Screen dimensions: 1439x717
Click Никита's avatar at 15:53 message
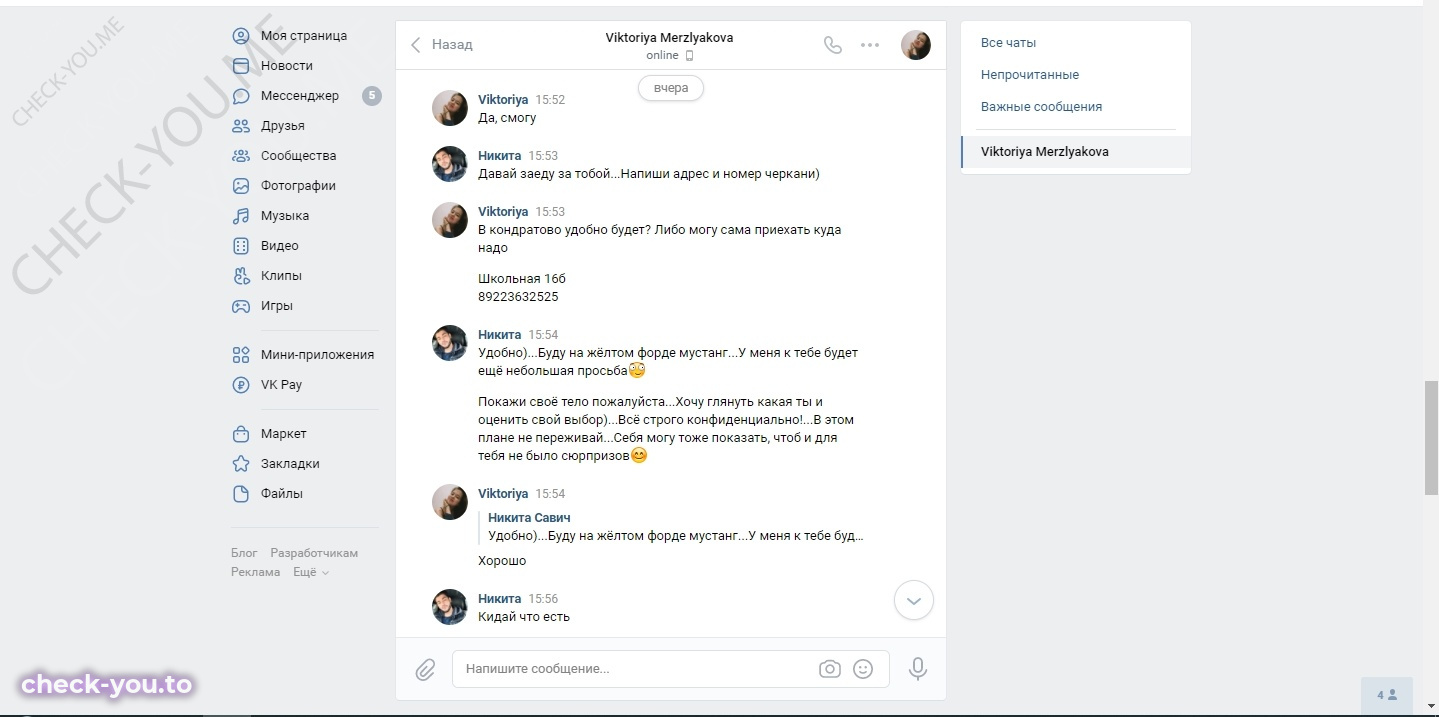tap(450, 164)
